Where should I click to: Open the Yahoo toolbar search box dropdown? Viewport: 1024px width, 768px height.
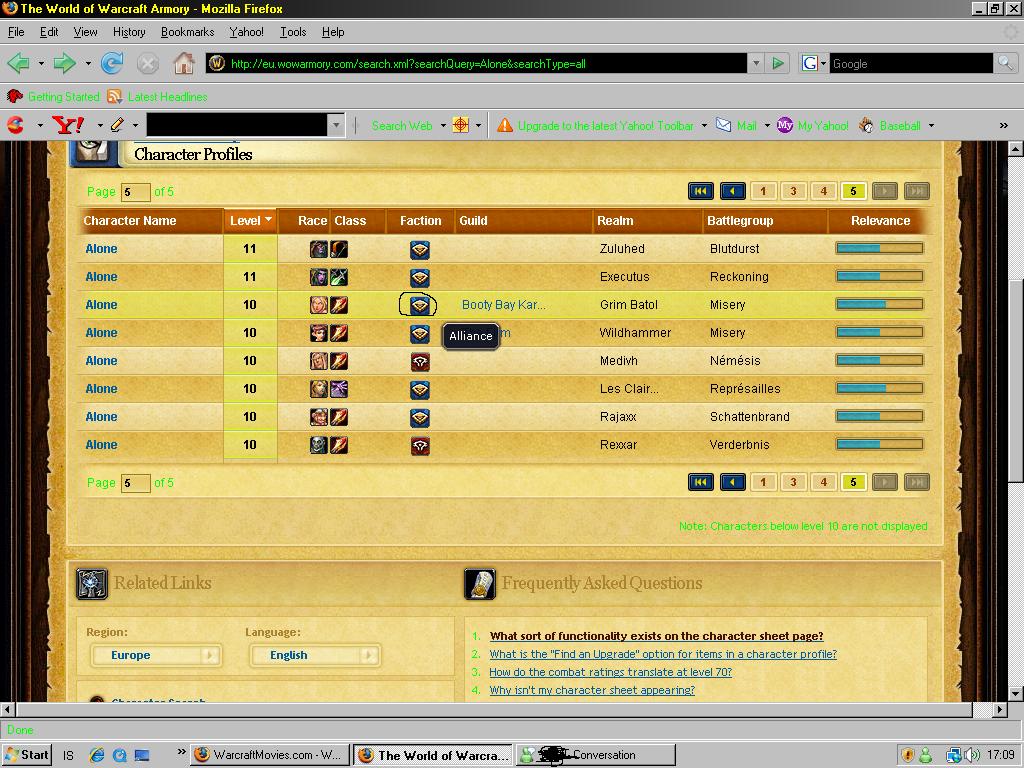click(336, 125)
